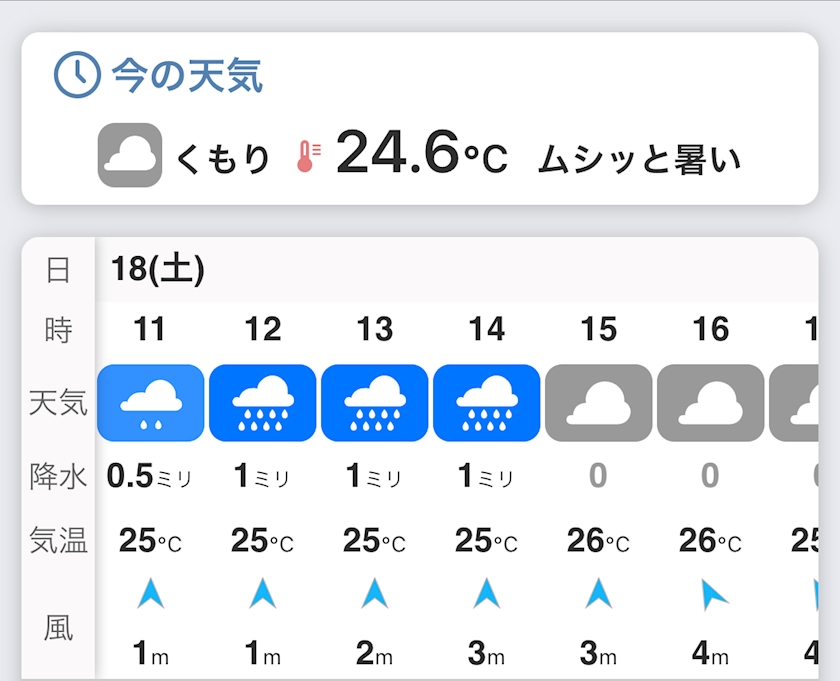Open the 今の天気 heading
The height and width of the screenshot is (681, 840).
coord(187,75)
